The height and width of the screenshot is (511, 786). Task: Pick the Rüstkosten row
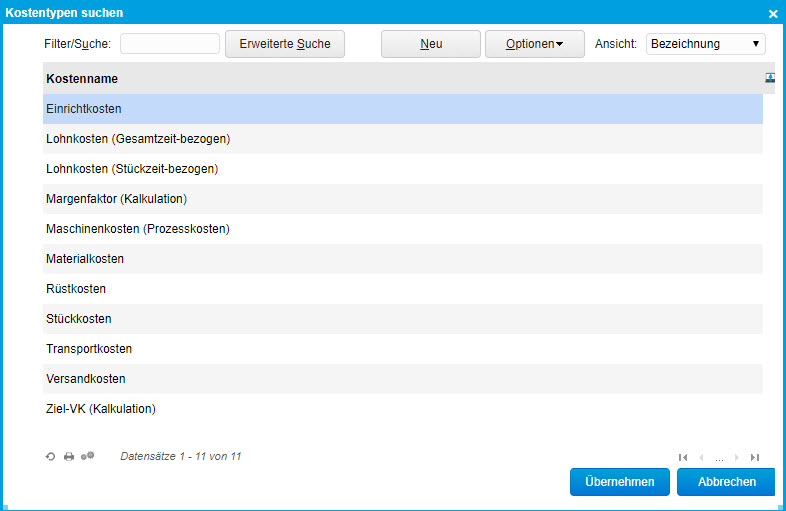(x=403, y=289)
